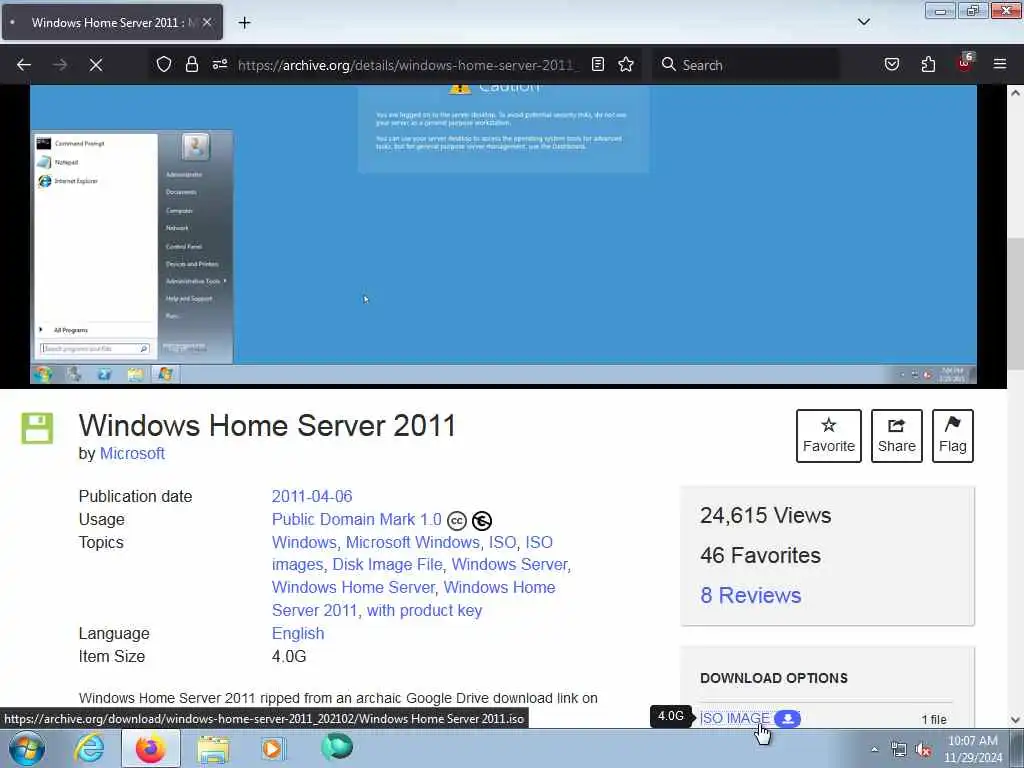The width and height of the screenshot is (1024, 768).
Task: Launch Windows Media Player from taskbar
Action: tap(272, 748)
